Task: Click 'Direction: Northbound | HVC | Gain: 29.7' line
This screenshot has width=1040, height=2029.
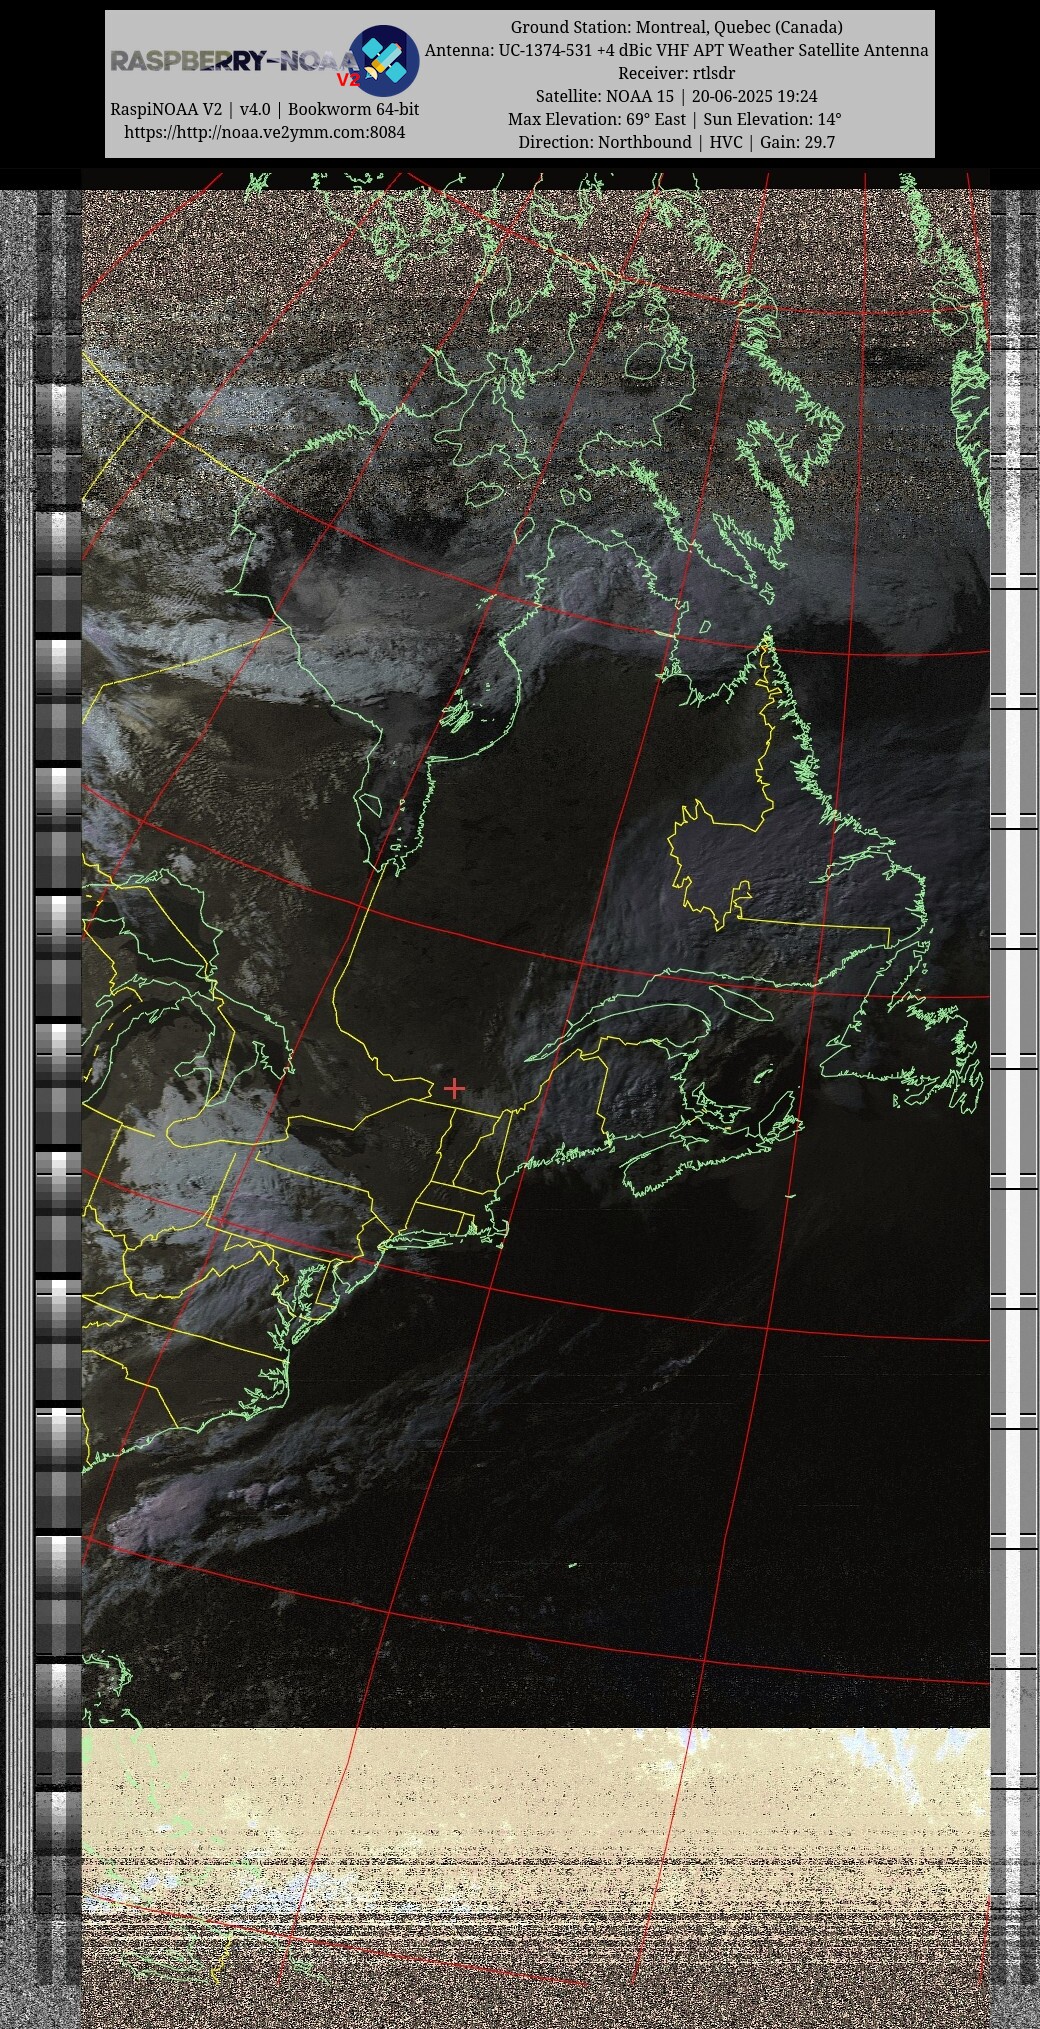Action: click(x=677, y=142)
